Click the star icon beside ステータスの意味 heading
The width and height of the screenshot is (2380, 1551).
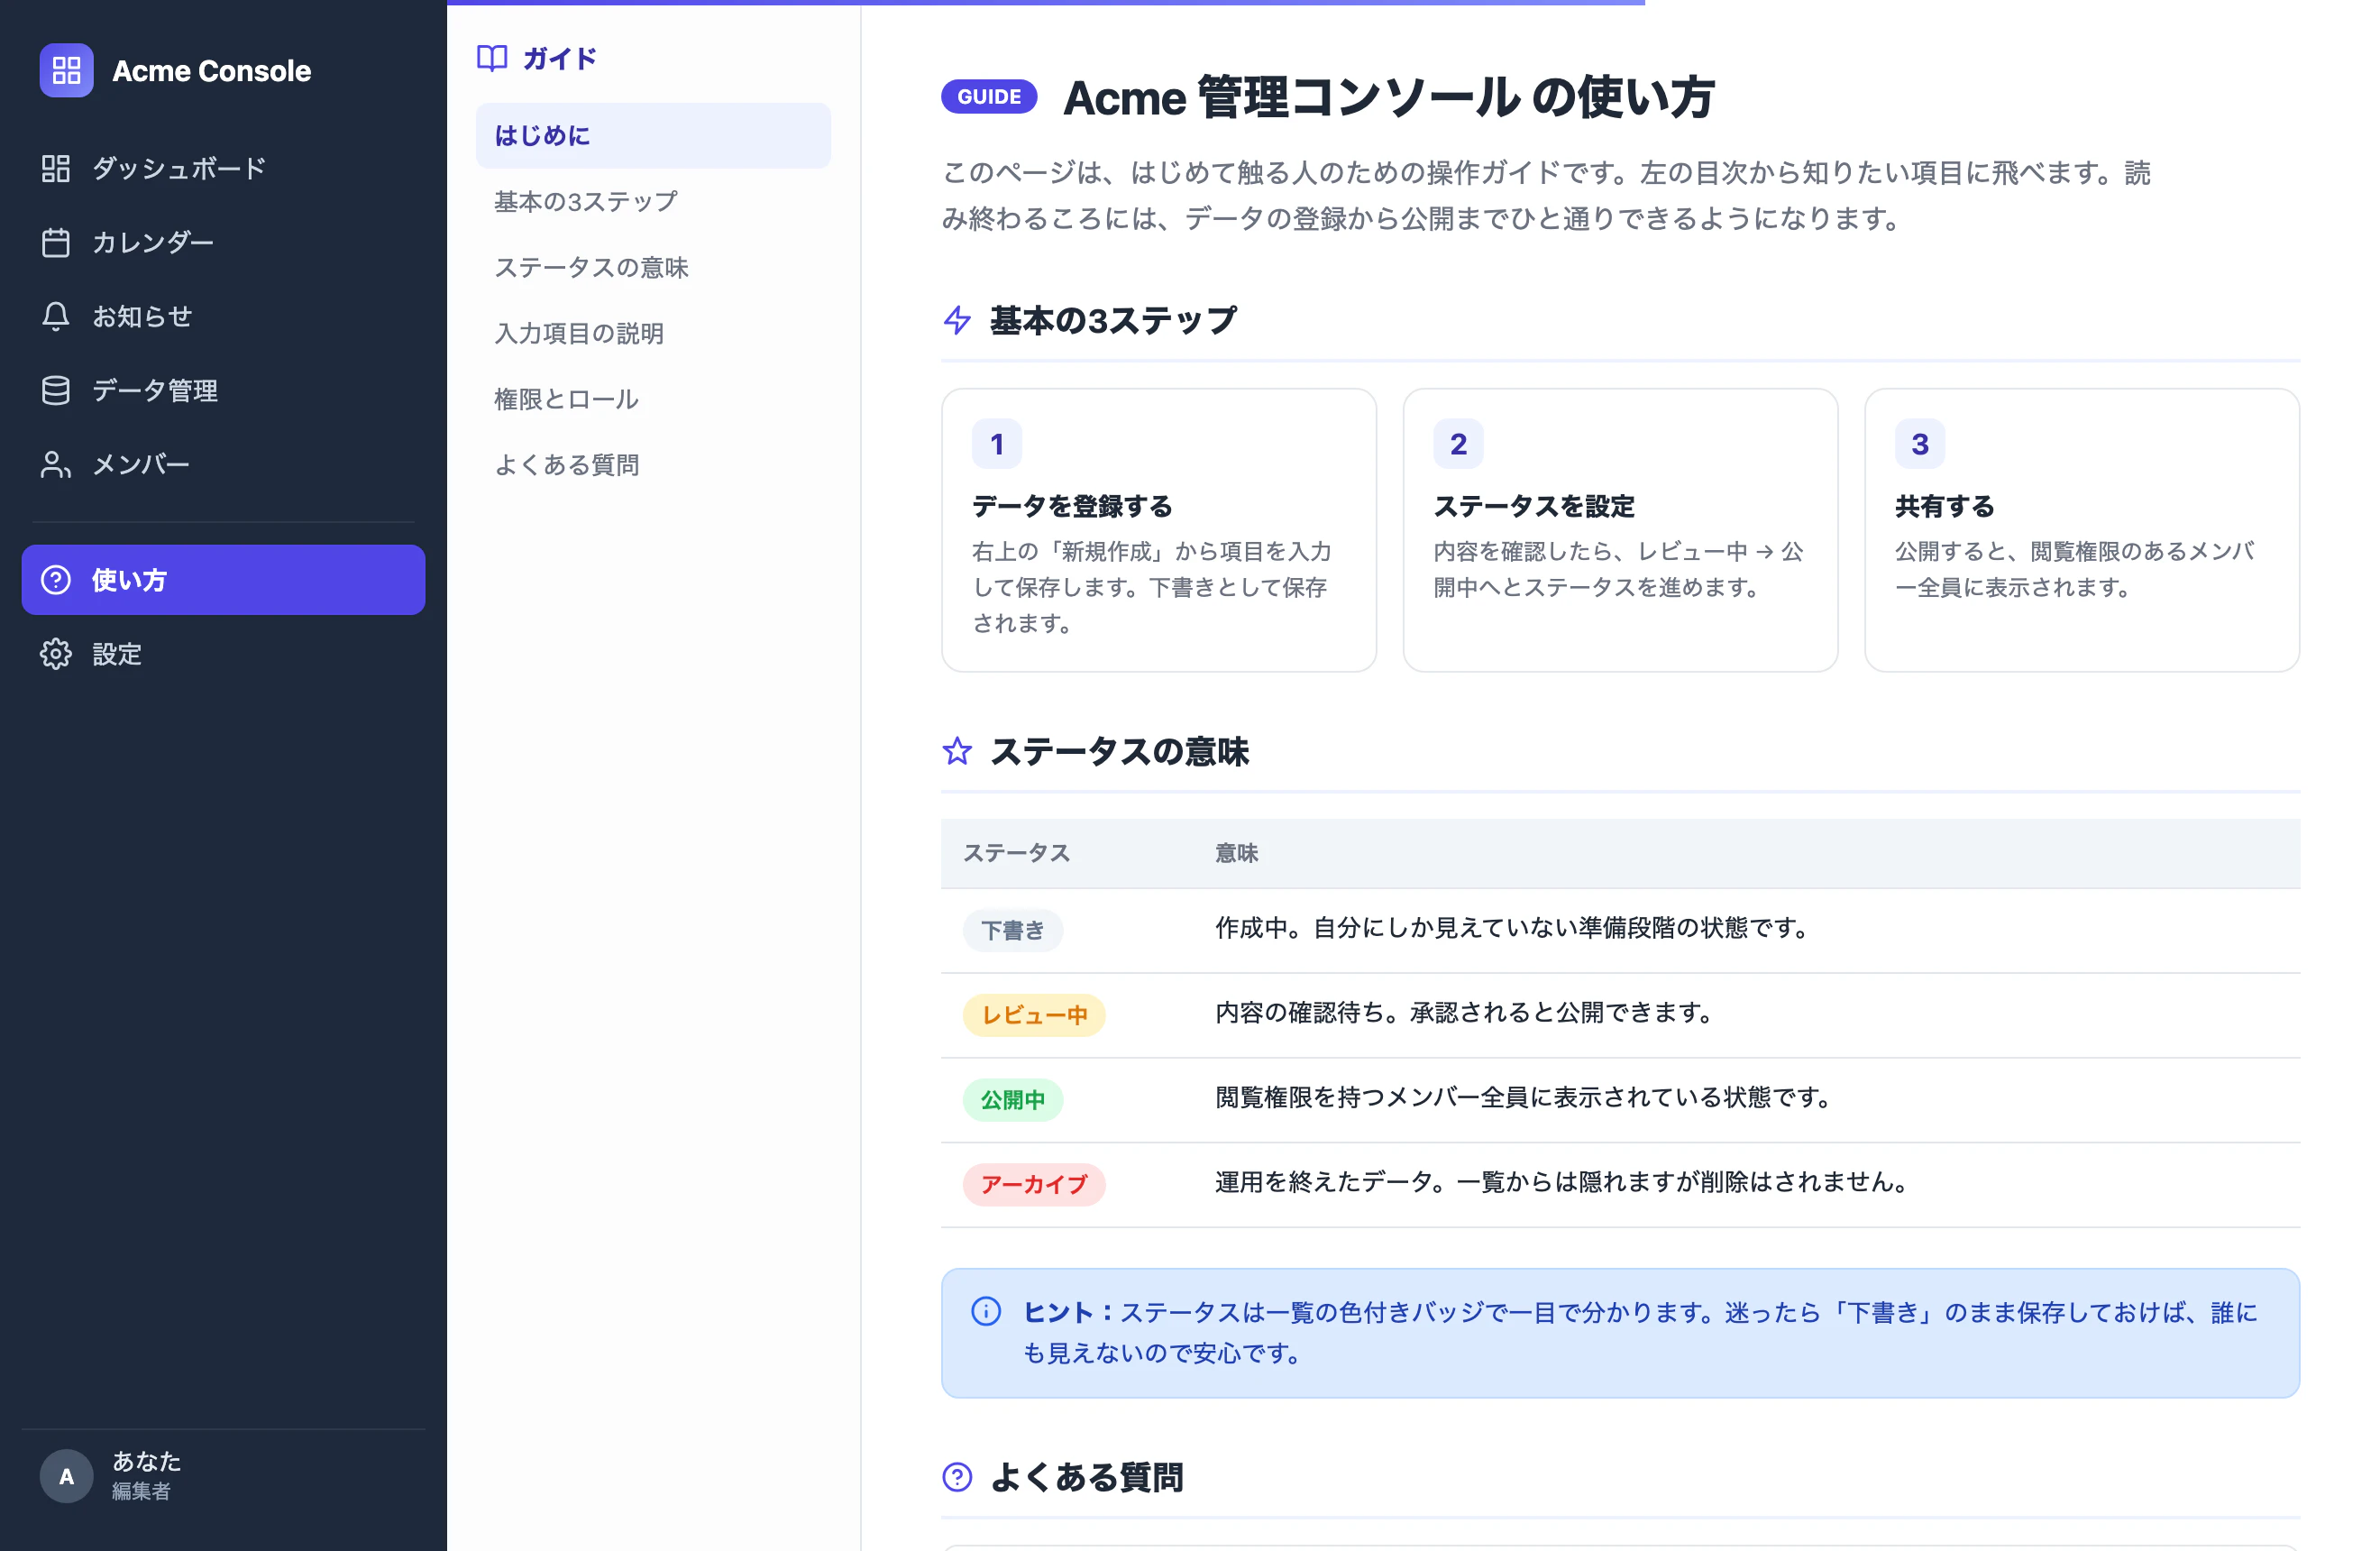957,751
